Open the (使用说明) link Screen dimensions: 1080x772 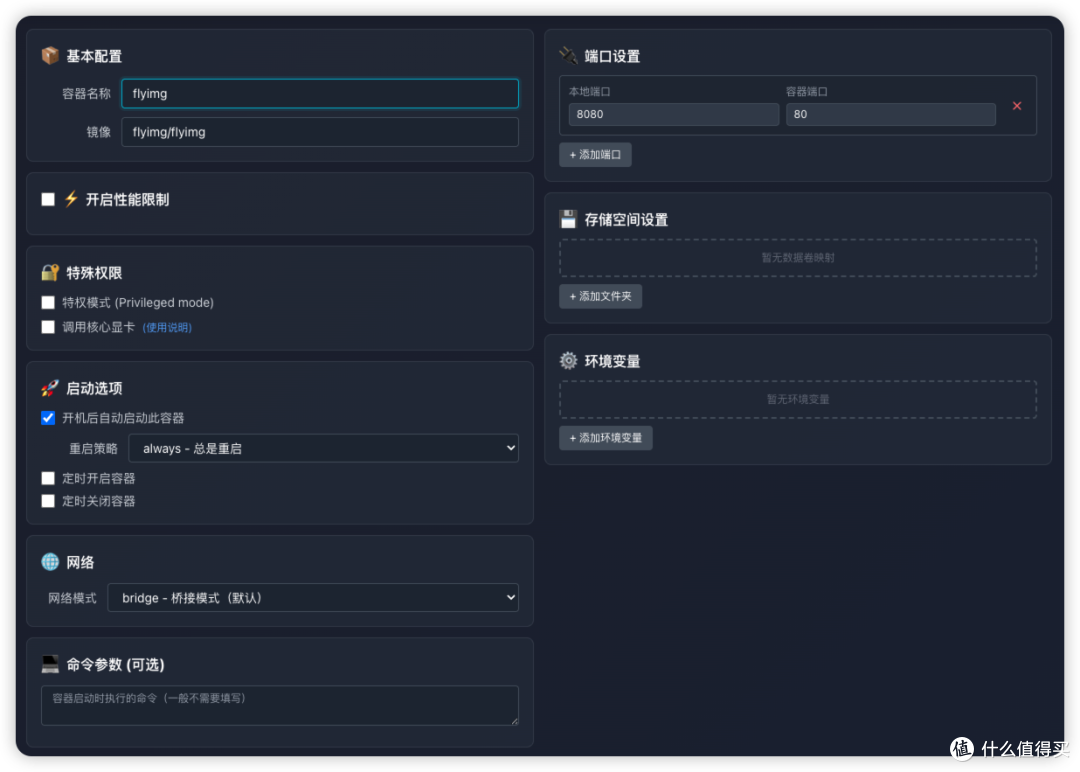coord(167,328)
